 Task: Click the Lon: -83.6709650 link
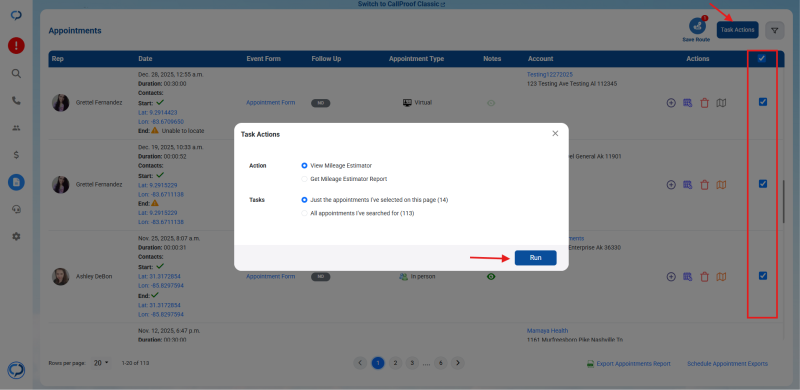pos(161,121)
